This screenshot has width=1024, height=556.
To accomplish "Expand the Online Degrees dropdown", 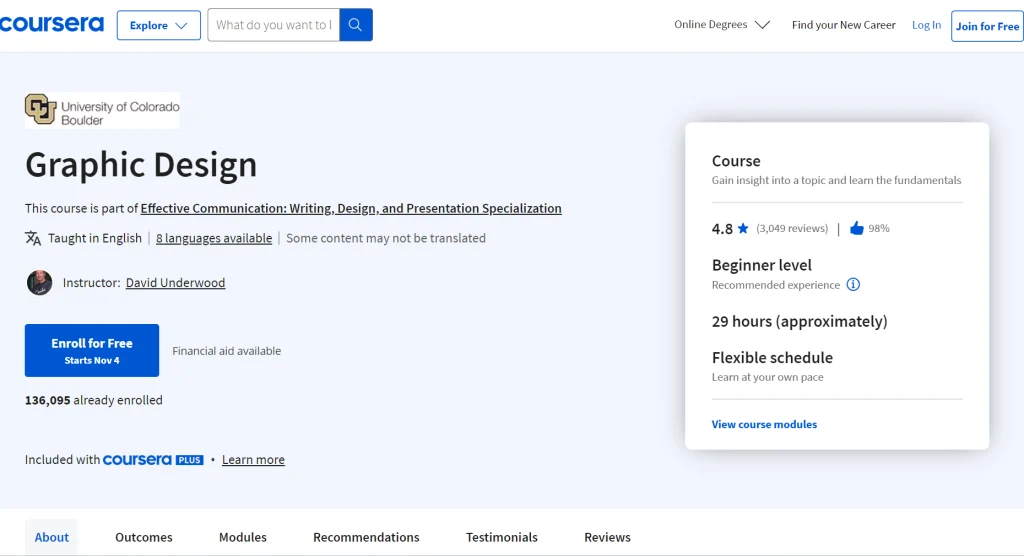I will pyautogui.click(x=722, y=25).
